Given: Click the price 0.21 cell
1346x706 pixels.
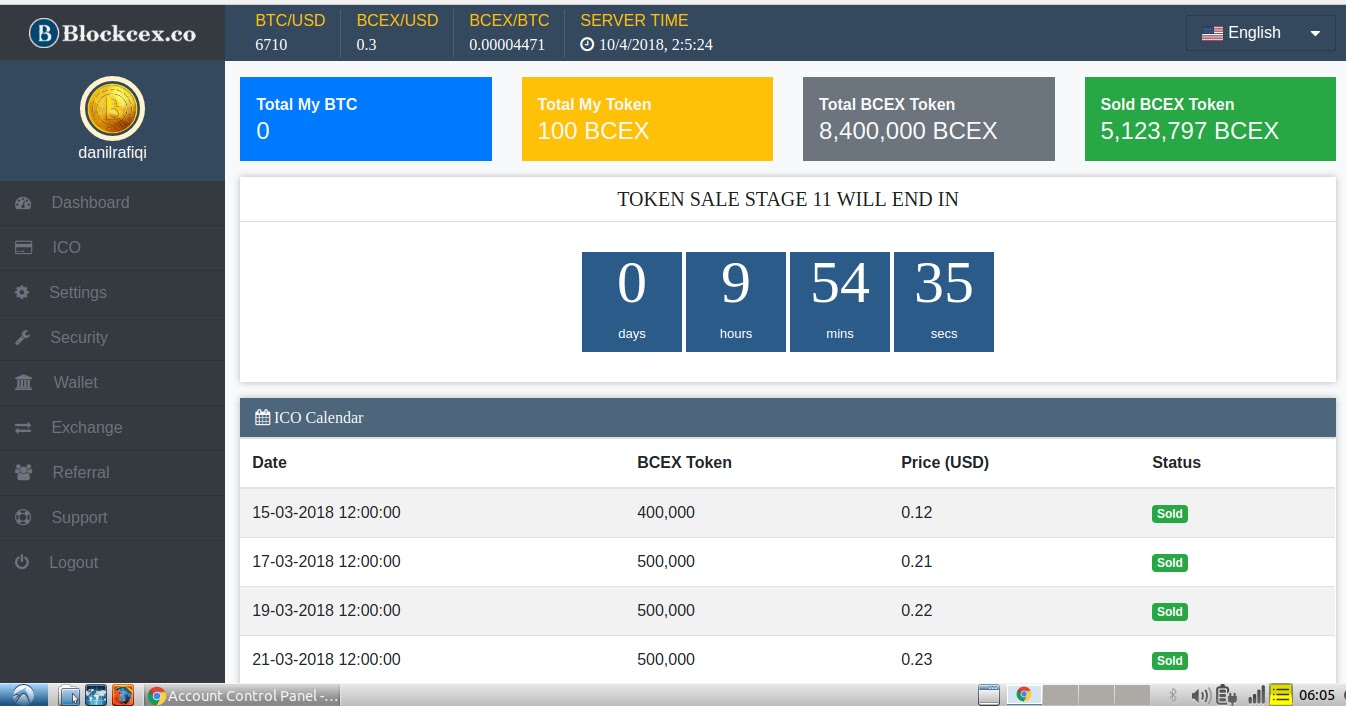Looking at the screenshot, I should (x=917, y=562).
